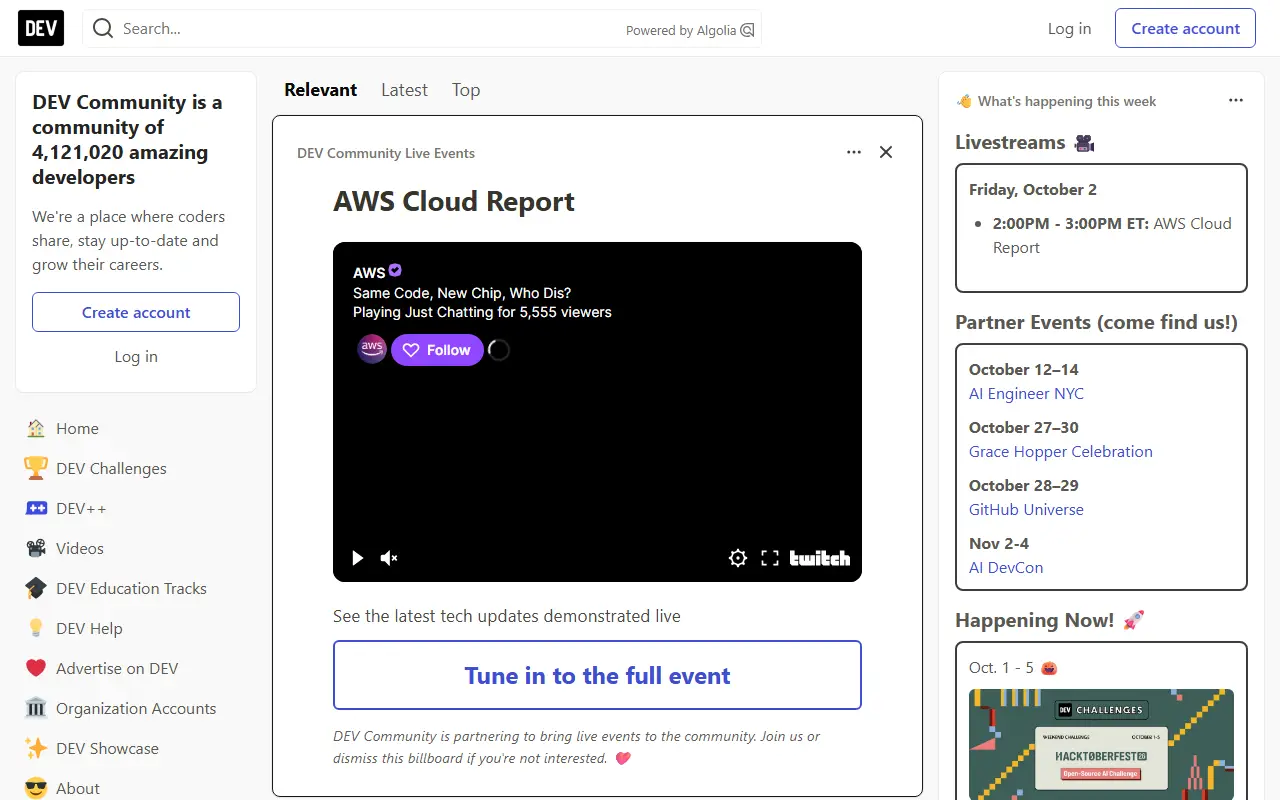Click the DEV Challenges trophy icon
Image resolution: width=1280 pixels, height=800 pixels.
click(36, 468)
